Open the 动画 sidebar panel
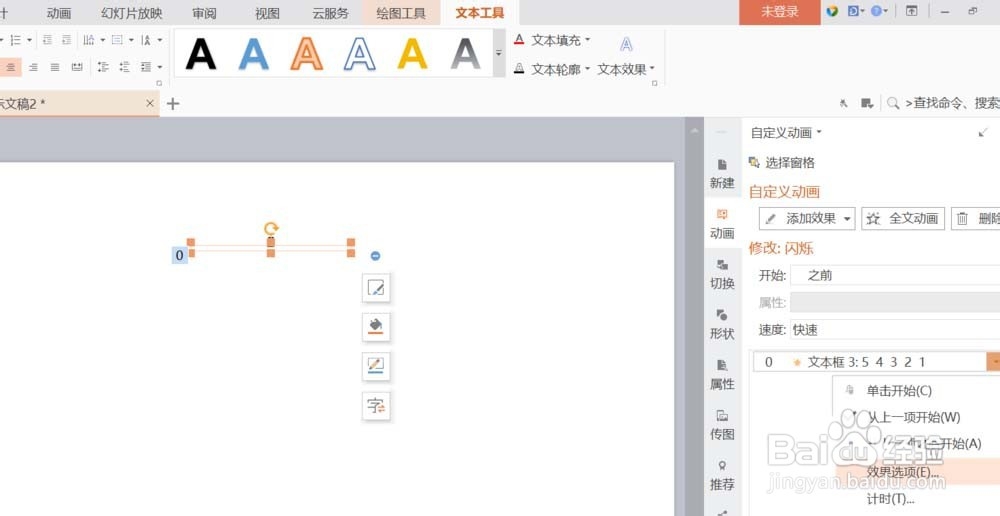Viewport: 1000px width, 516px height. point(722,224)
